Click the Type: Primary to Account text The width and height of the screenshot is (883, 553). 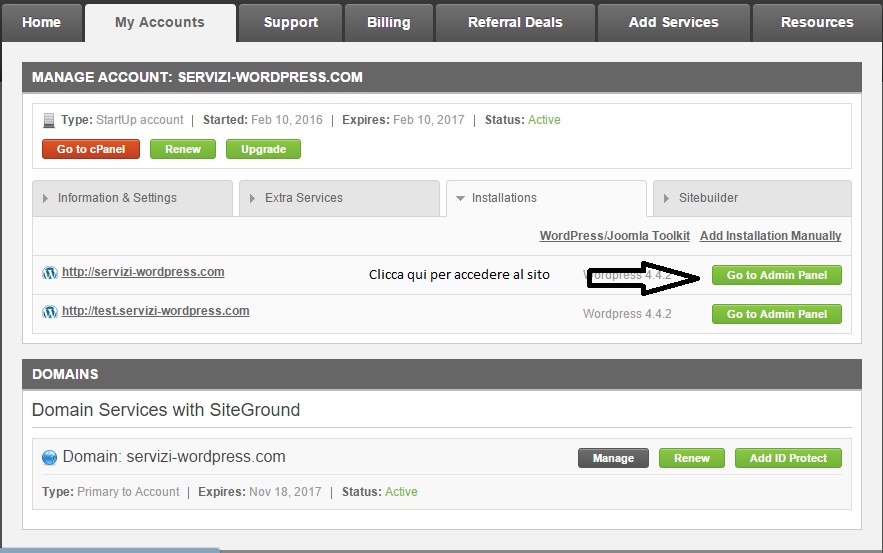pyautogui.click(x=110, y=492)
